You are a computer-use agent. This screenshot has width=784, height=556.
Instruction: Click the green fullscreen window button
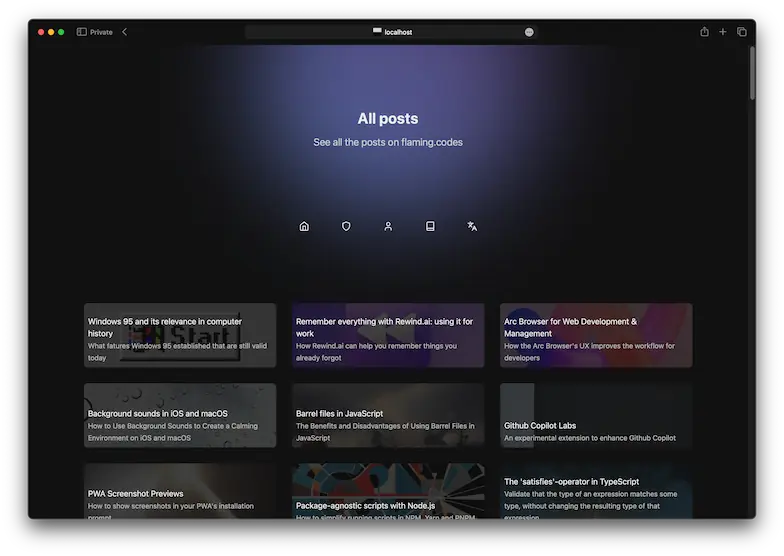click(61, 32)
